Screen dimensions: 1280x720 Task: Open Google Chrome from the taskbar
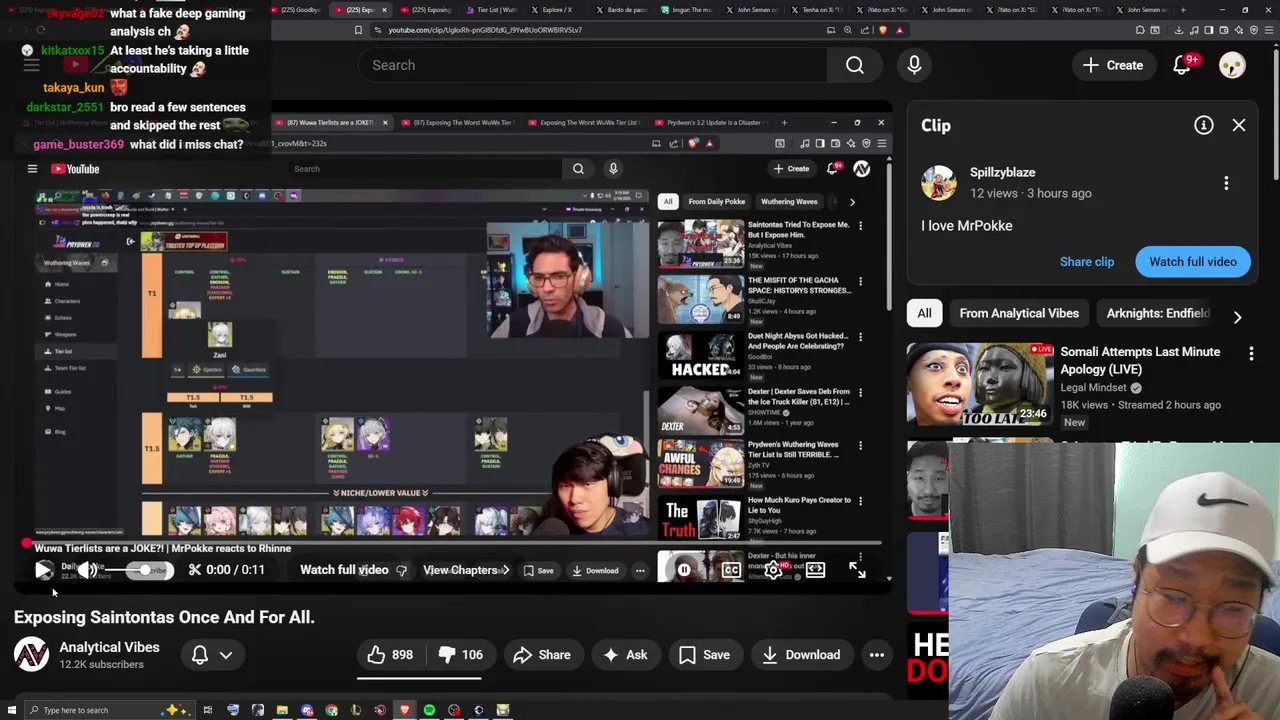[x=331, y=710]
